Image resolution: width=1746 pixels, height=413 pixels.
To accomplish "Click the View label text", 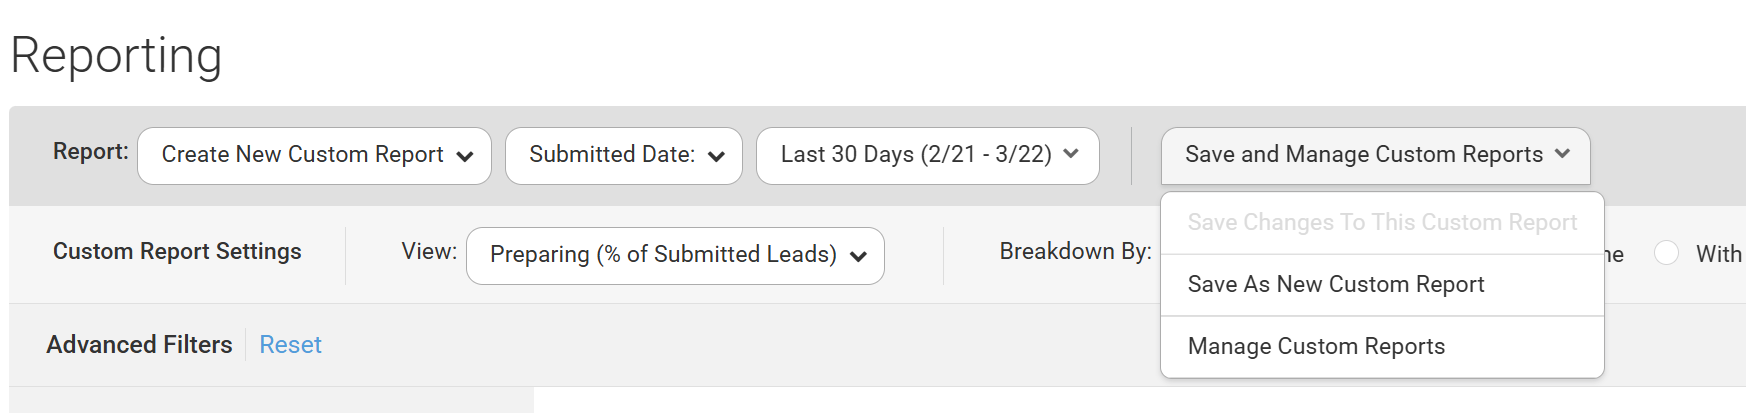I will tap(429, 252).
